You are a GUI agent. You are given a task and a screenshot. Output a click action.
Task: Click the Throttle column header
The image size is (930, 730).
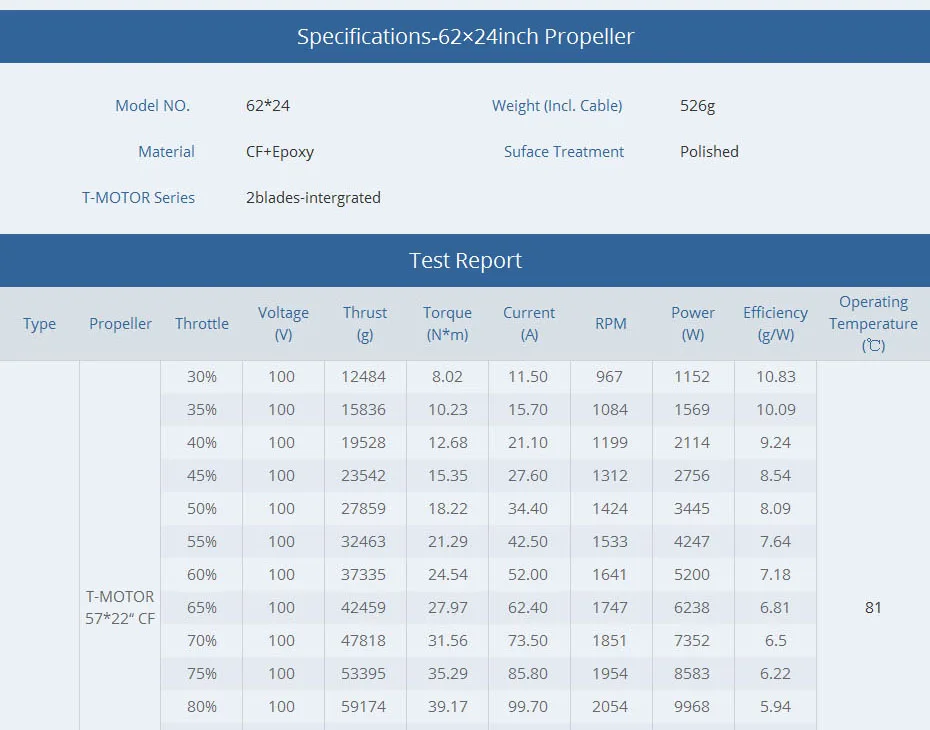click(202, 324)
